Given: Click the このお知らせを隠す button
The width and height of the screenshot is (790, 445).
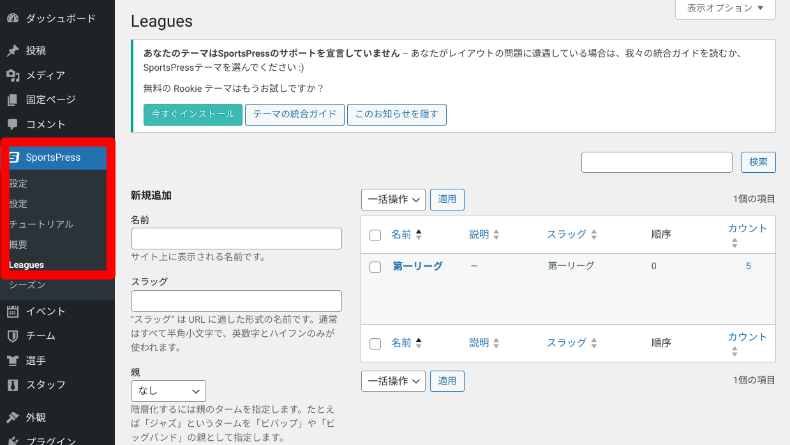Looking at the screenshot, I should click(397, 114).
